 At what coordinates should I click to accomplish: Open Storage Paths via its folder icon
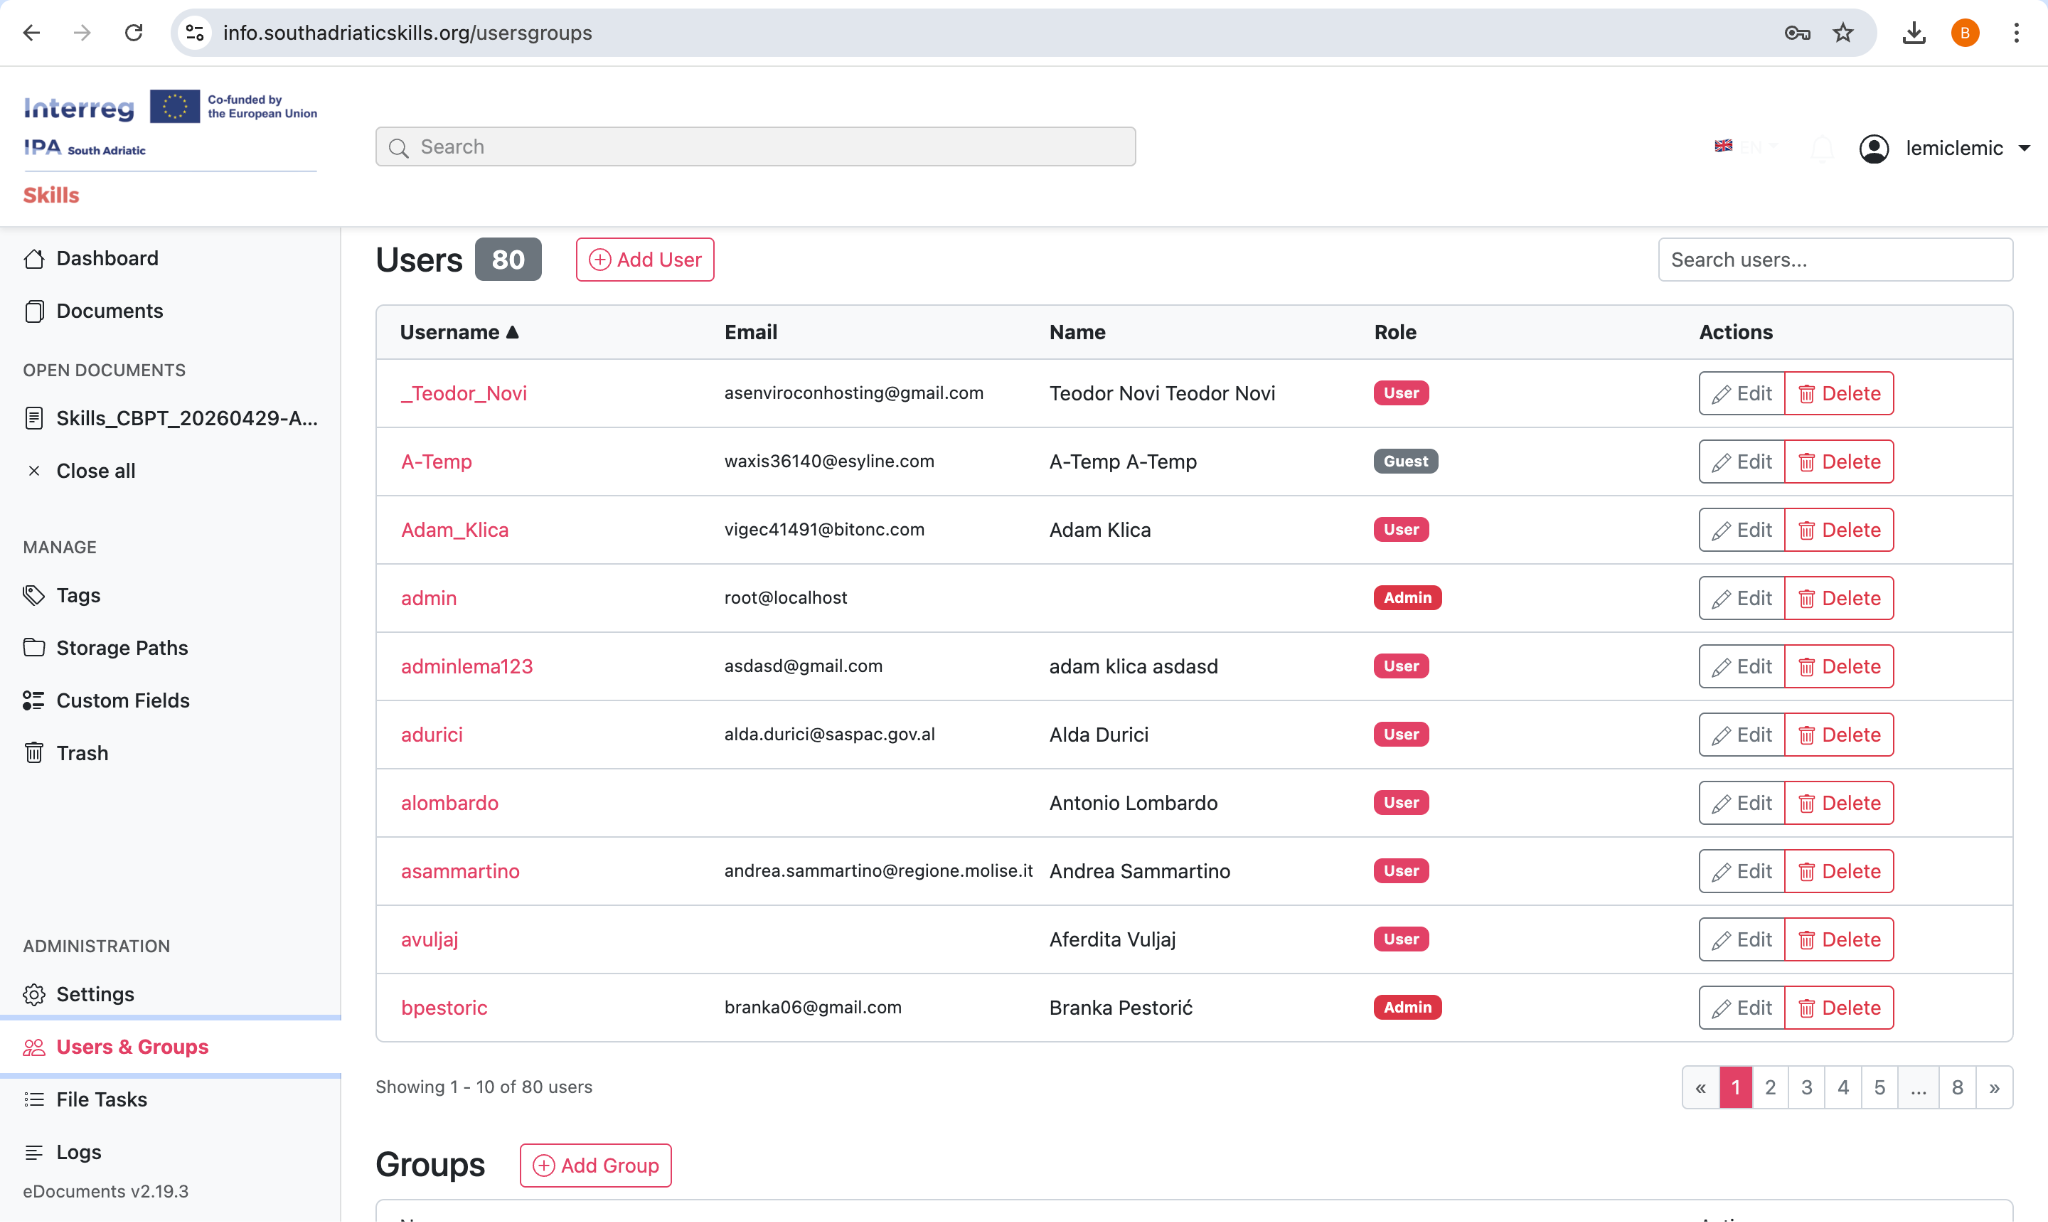pos(34,647)
